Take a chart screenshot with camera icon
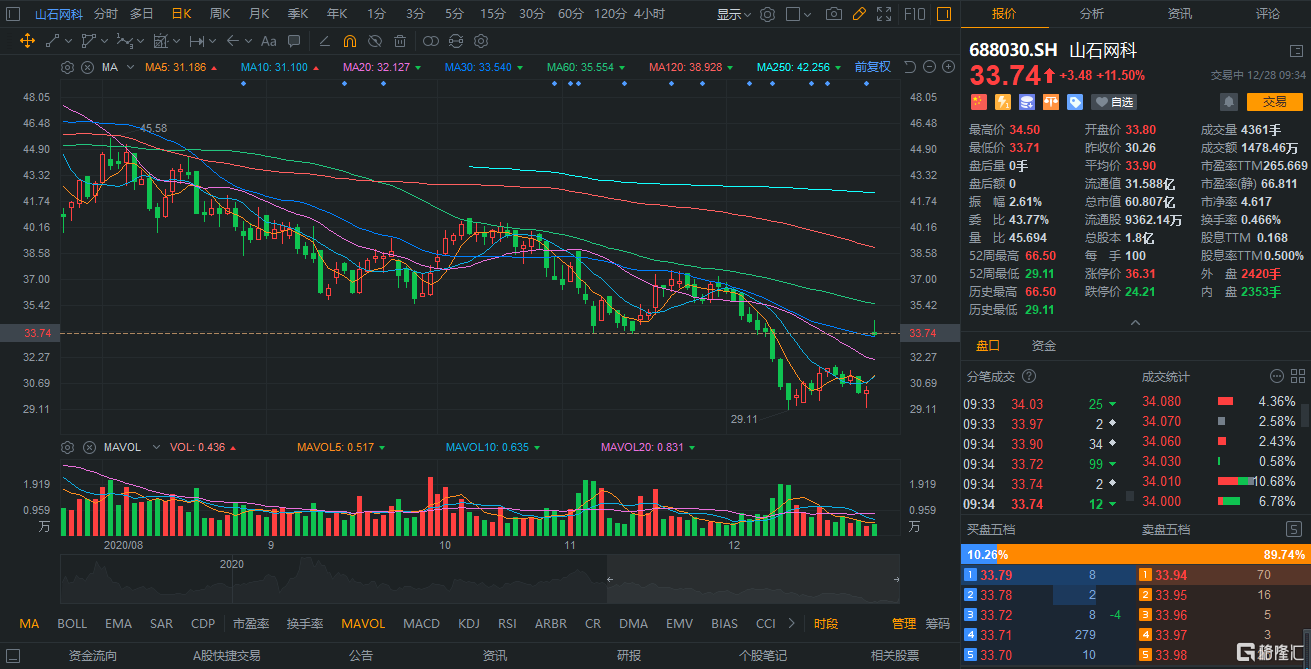 [x=834, y=14]
